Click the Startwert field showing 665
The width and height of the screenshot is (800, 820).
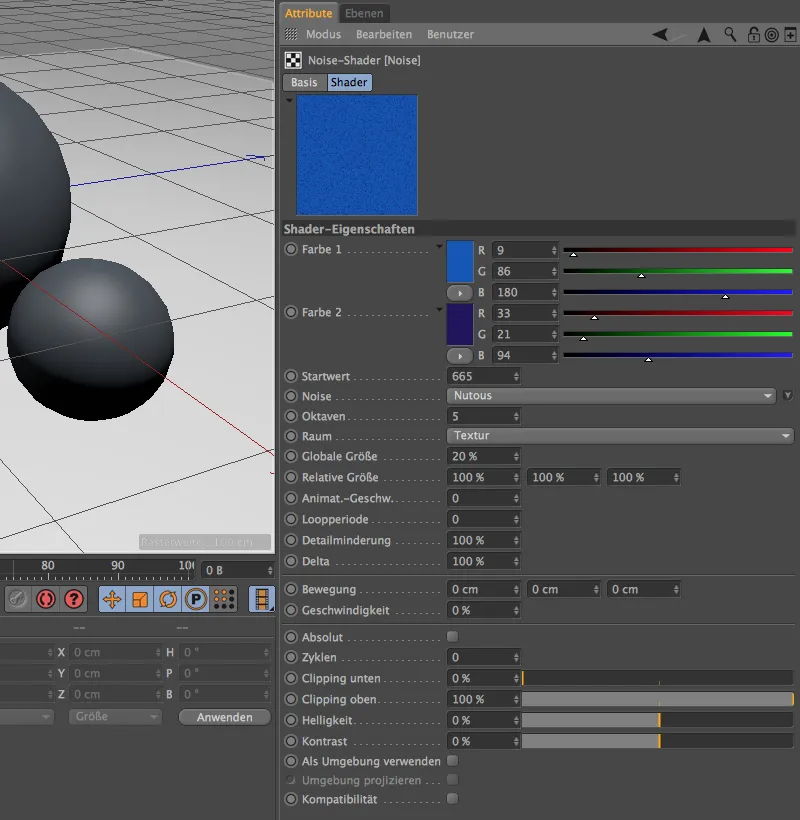point(483,376)
